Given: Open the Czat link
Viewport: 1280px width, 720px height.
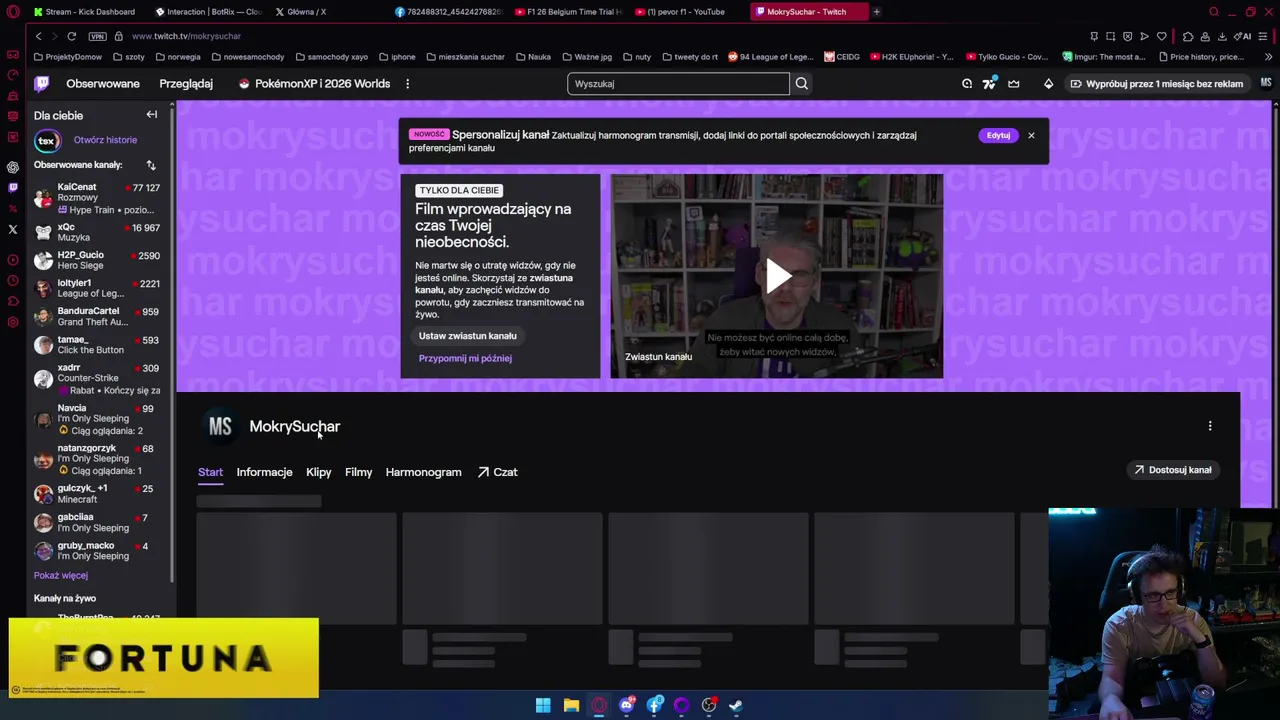Looking at the screenshot, I should click(497, 472).
